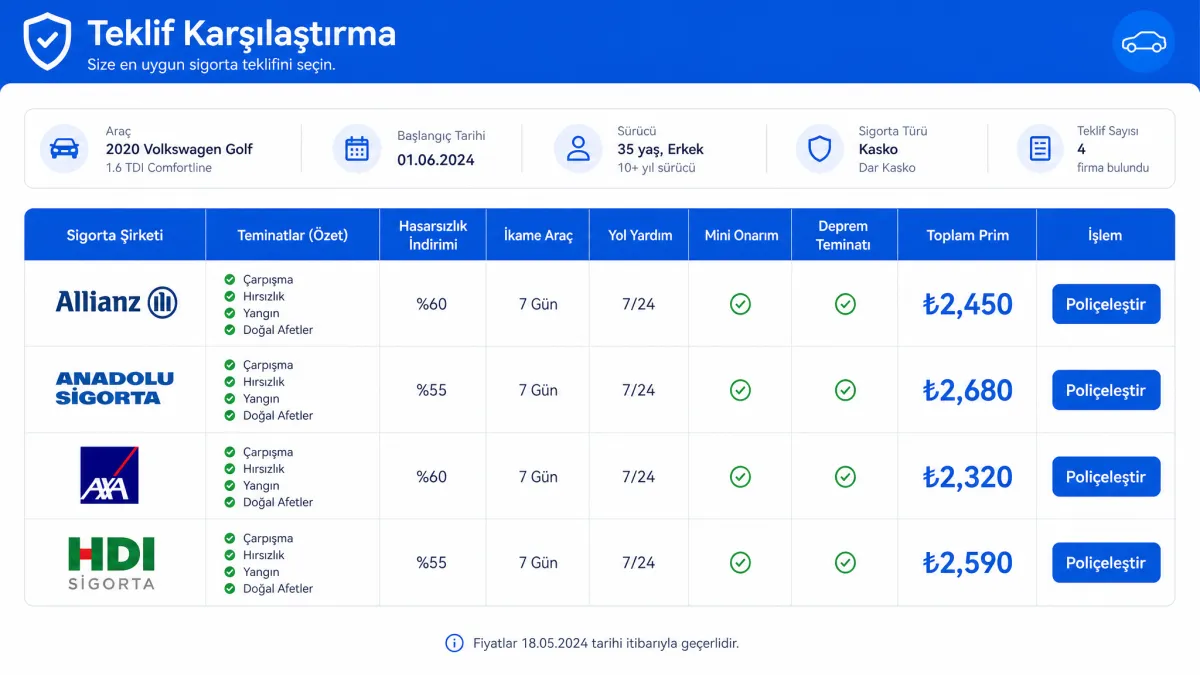Click the Sigorta Şirketi column header

click(x=115, y=235)
